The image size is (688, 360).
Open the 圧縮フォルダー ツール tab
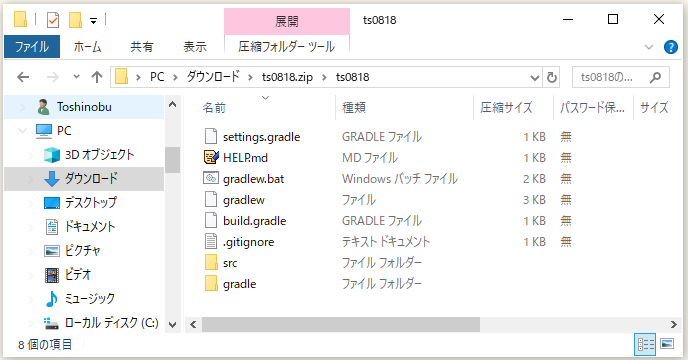[x=287, y=47]
